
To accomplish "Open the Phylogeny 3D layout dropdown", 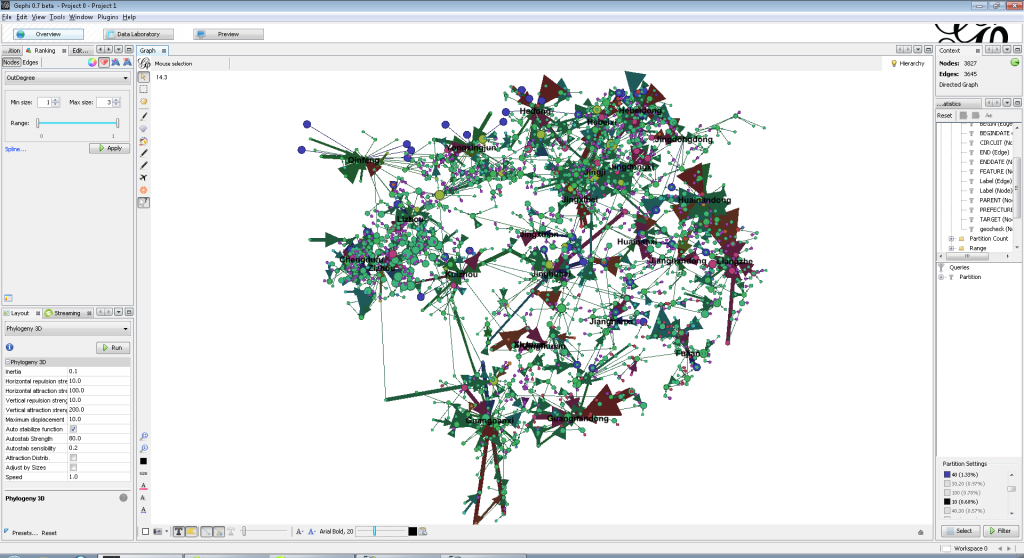I will (67, 329).
